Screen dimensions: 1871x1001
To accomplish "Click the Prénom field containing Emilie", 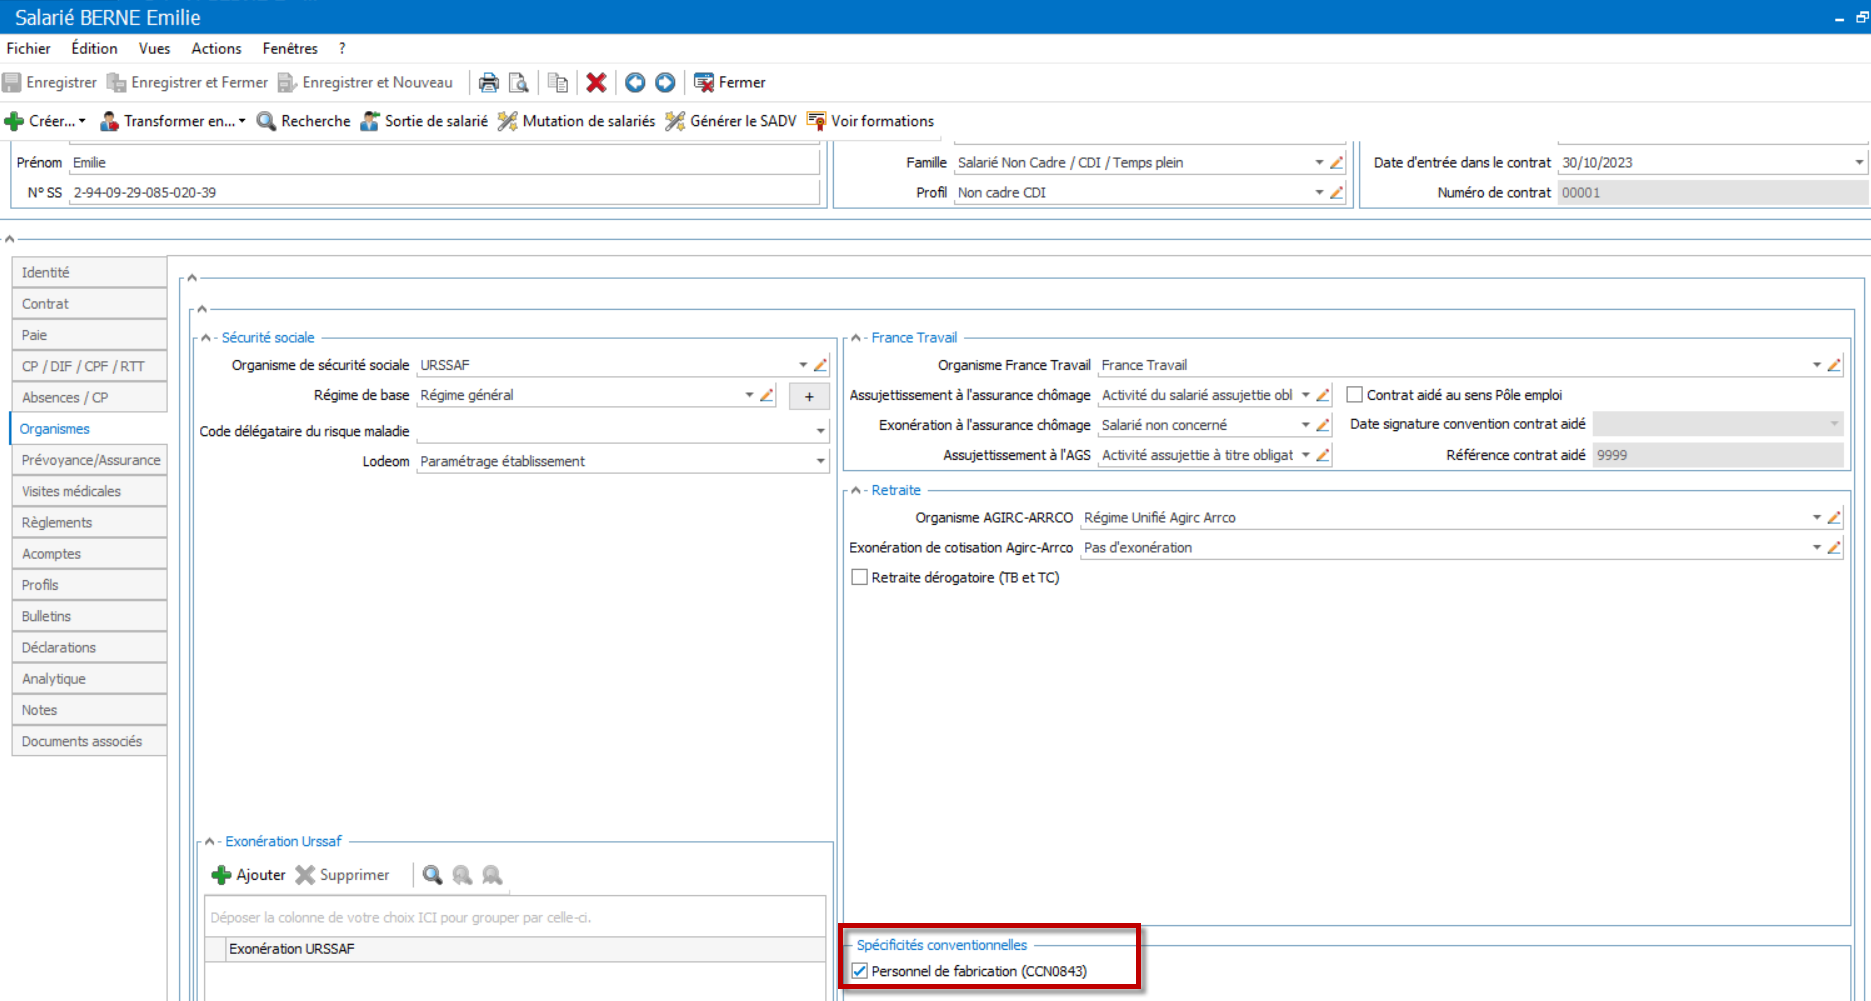I will click(x=444, y=162).
